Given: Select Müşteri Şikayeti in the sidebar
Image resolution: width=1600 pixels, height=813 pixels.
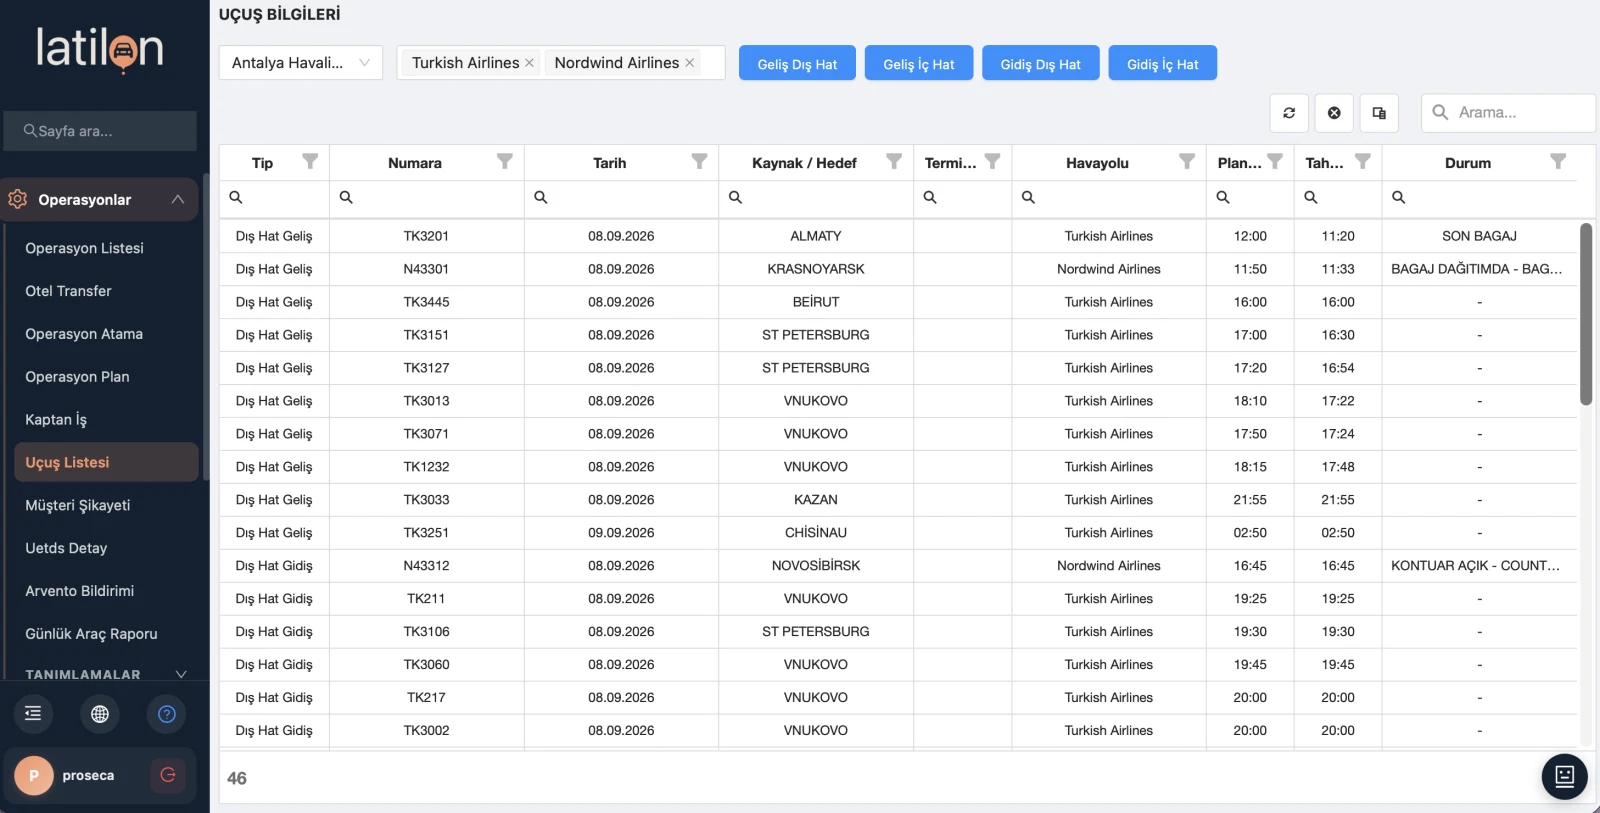Looking at the screenshot, I should coord(78,505).
